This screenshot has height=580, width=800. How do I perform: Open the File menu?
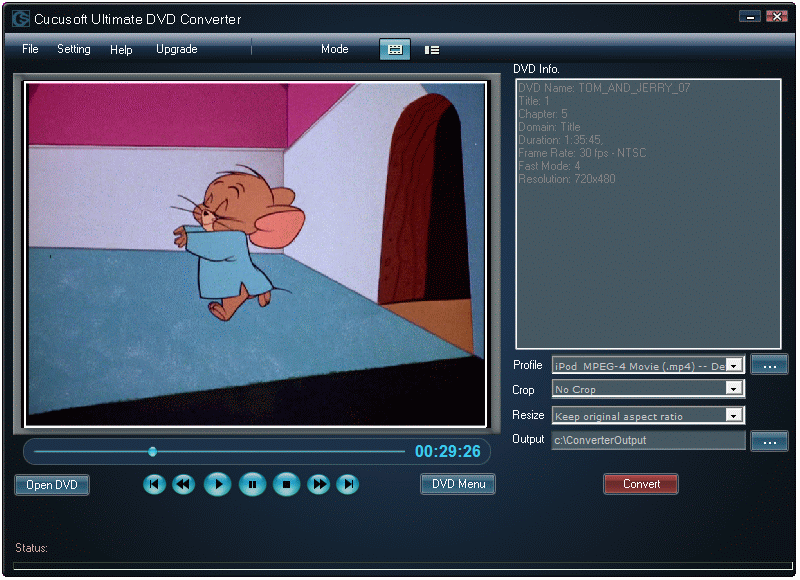(x=30, y=49)
